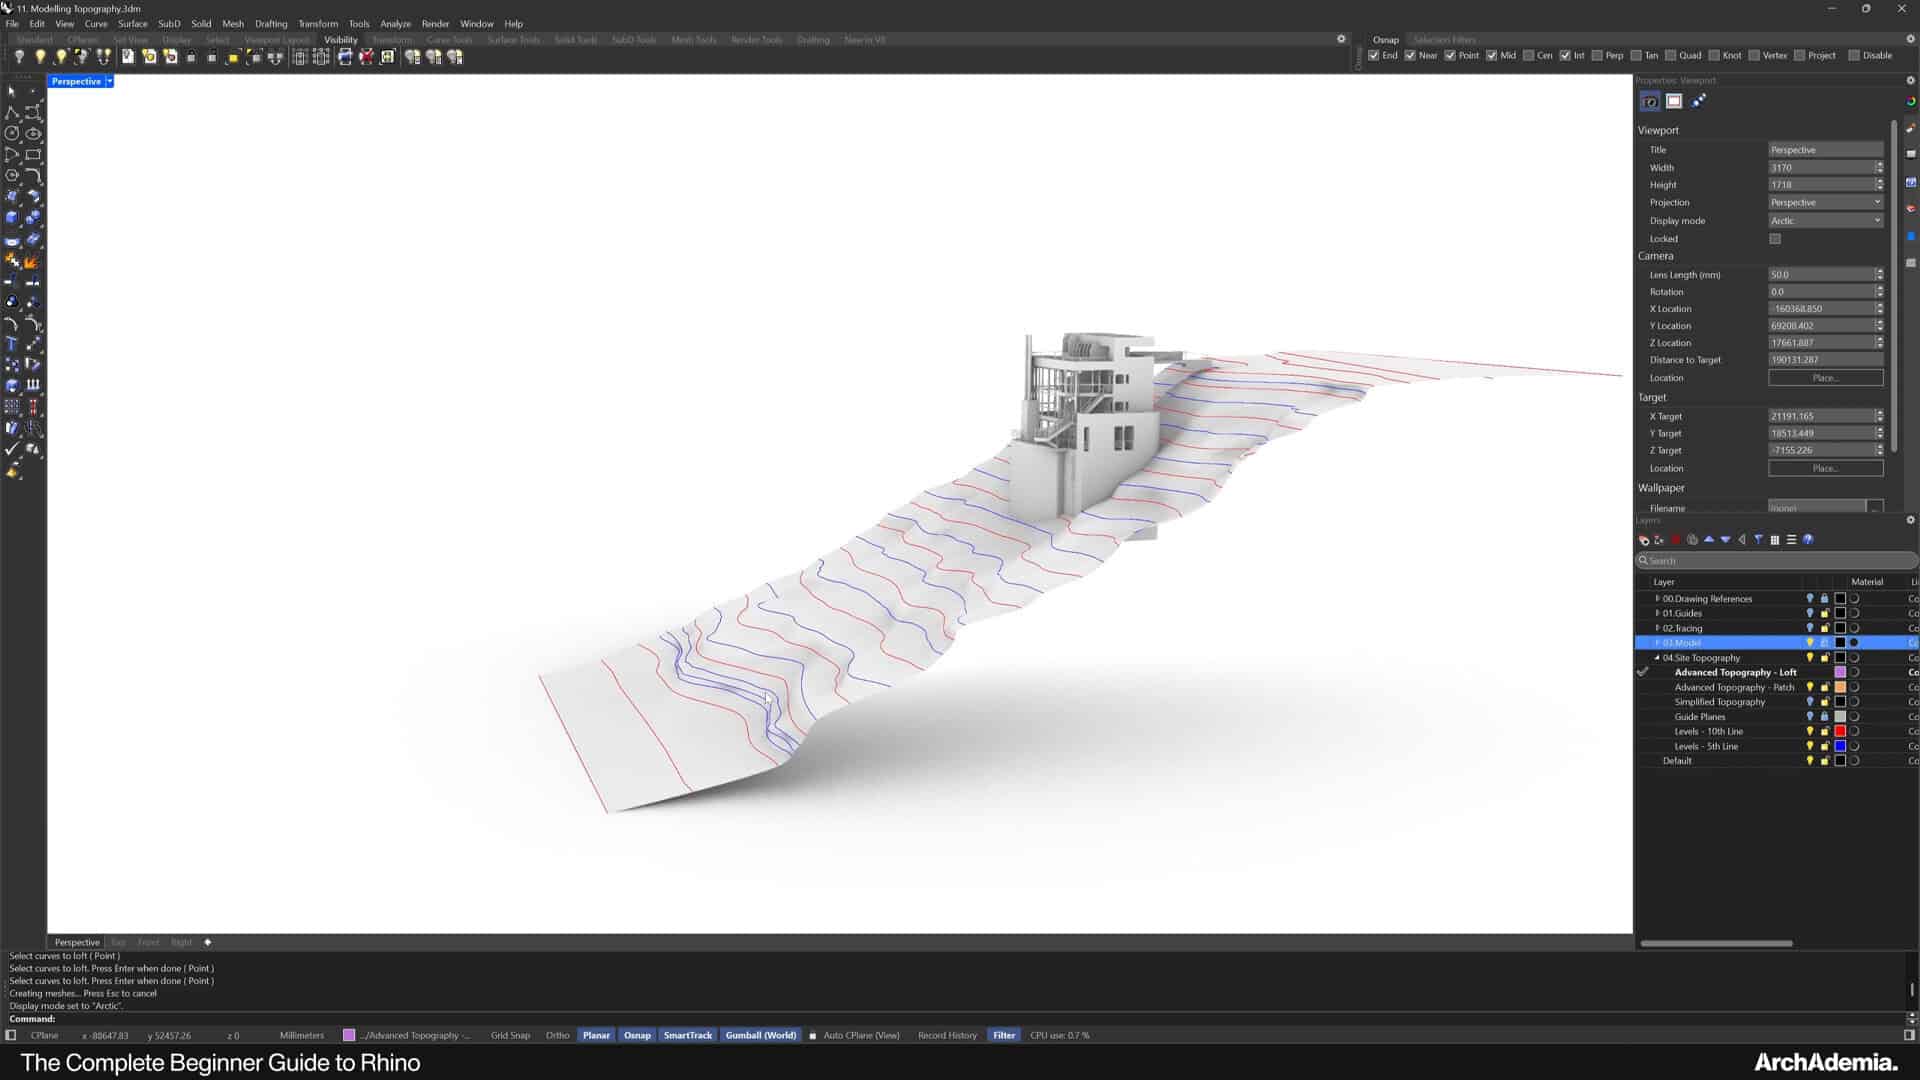Open the Analyze menu
Image resolution: width=1920 pixels, height=1080 pixels.
395,24
